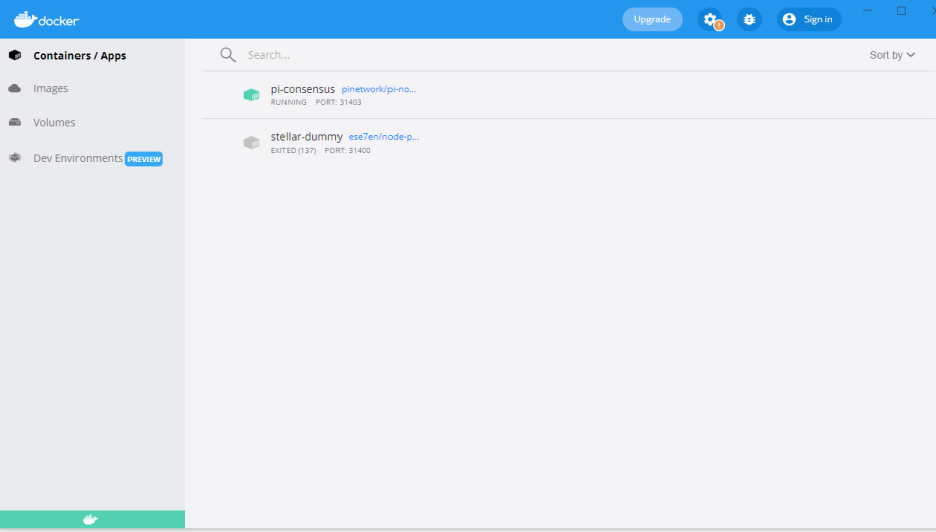The width and height of the screenshot is (936, 532).
Task: Click the Images cloud icon in sidebar
Action: point(15,88)
